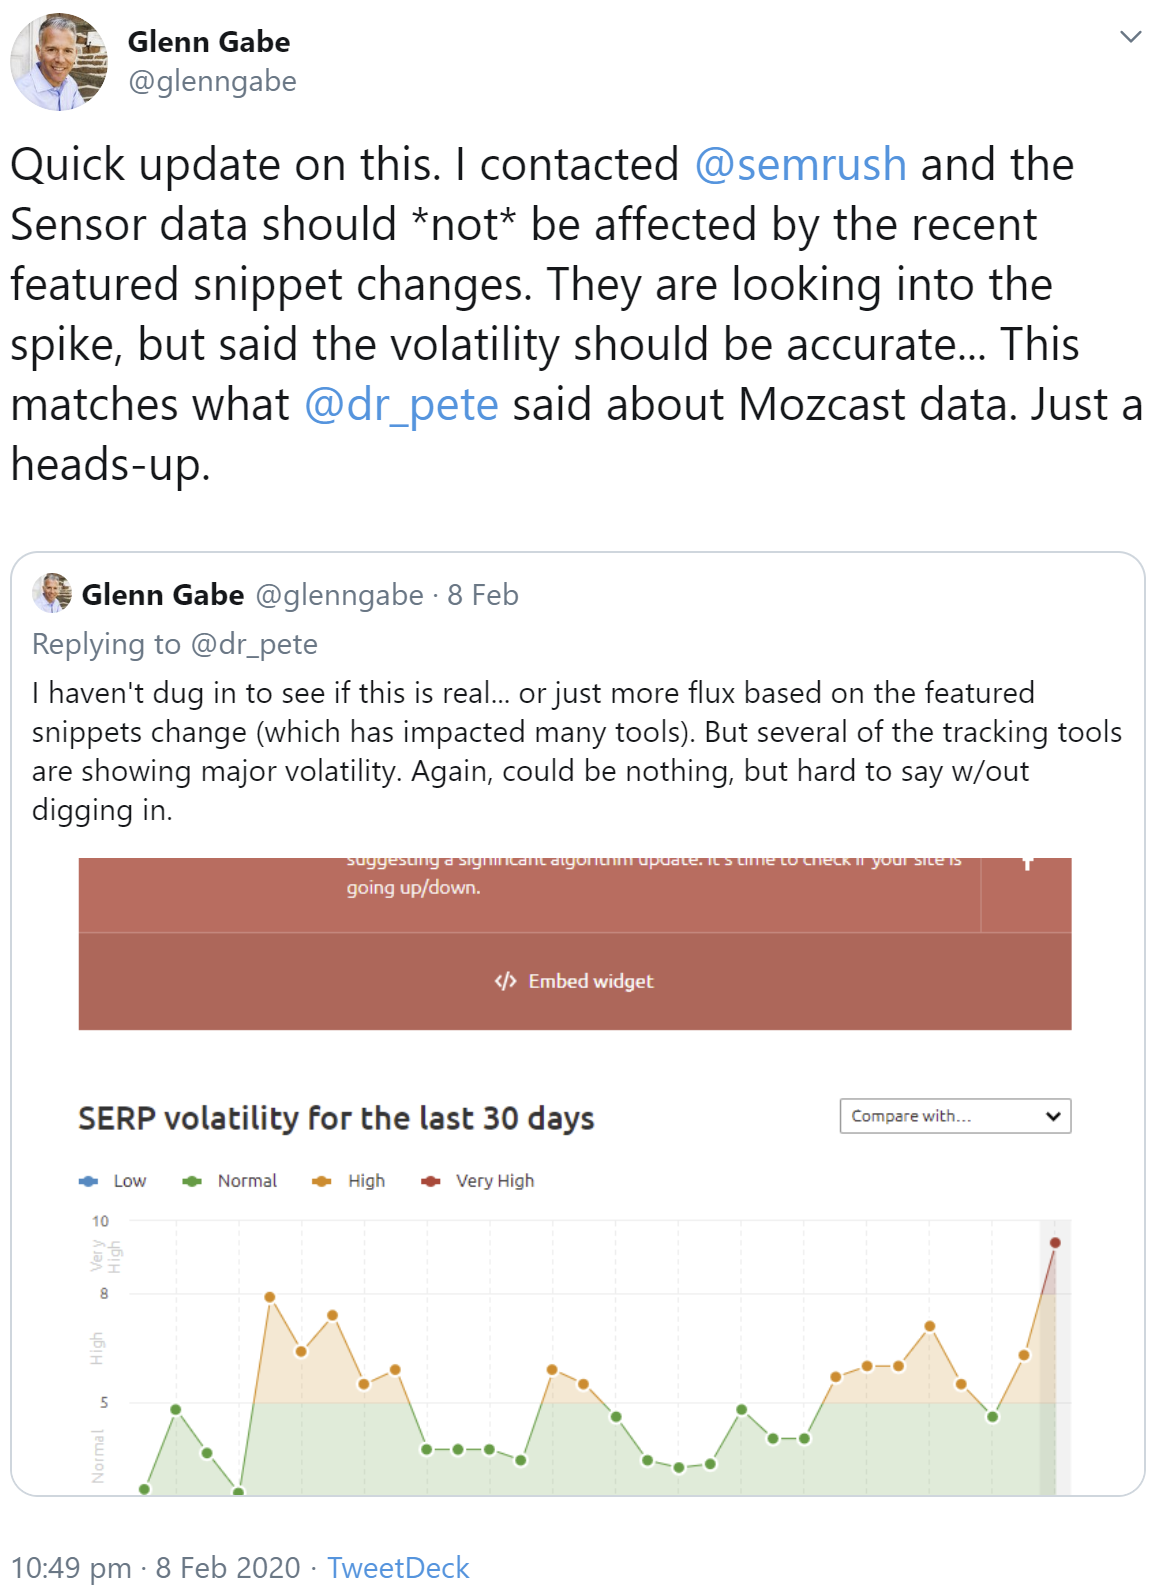
Task: Select the orange High legend marker
Action: (x=322, y=1181)
